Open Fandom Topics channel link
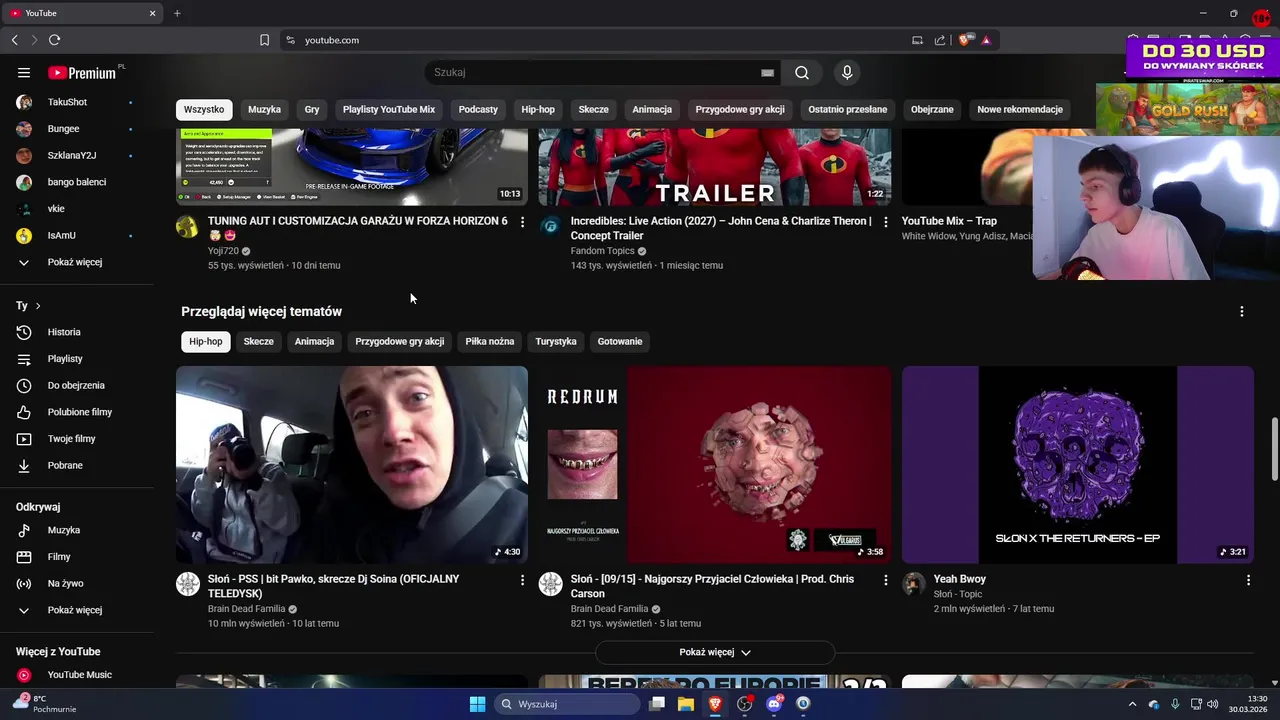Screen dimensions: 1280x720 pos(602,251)
